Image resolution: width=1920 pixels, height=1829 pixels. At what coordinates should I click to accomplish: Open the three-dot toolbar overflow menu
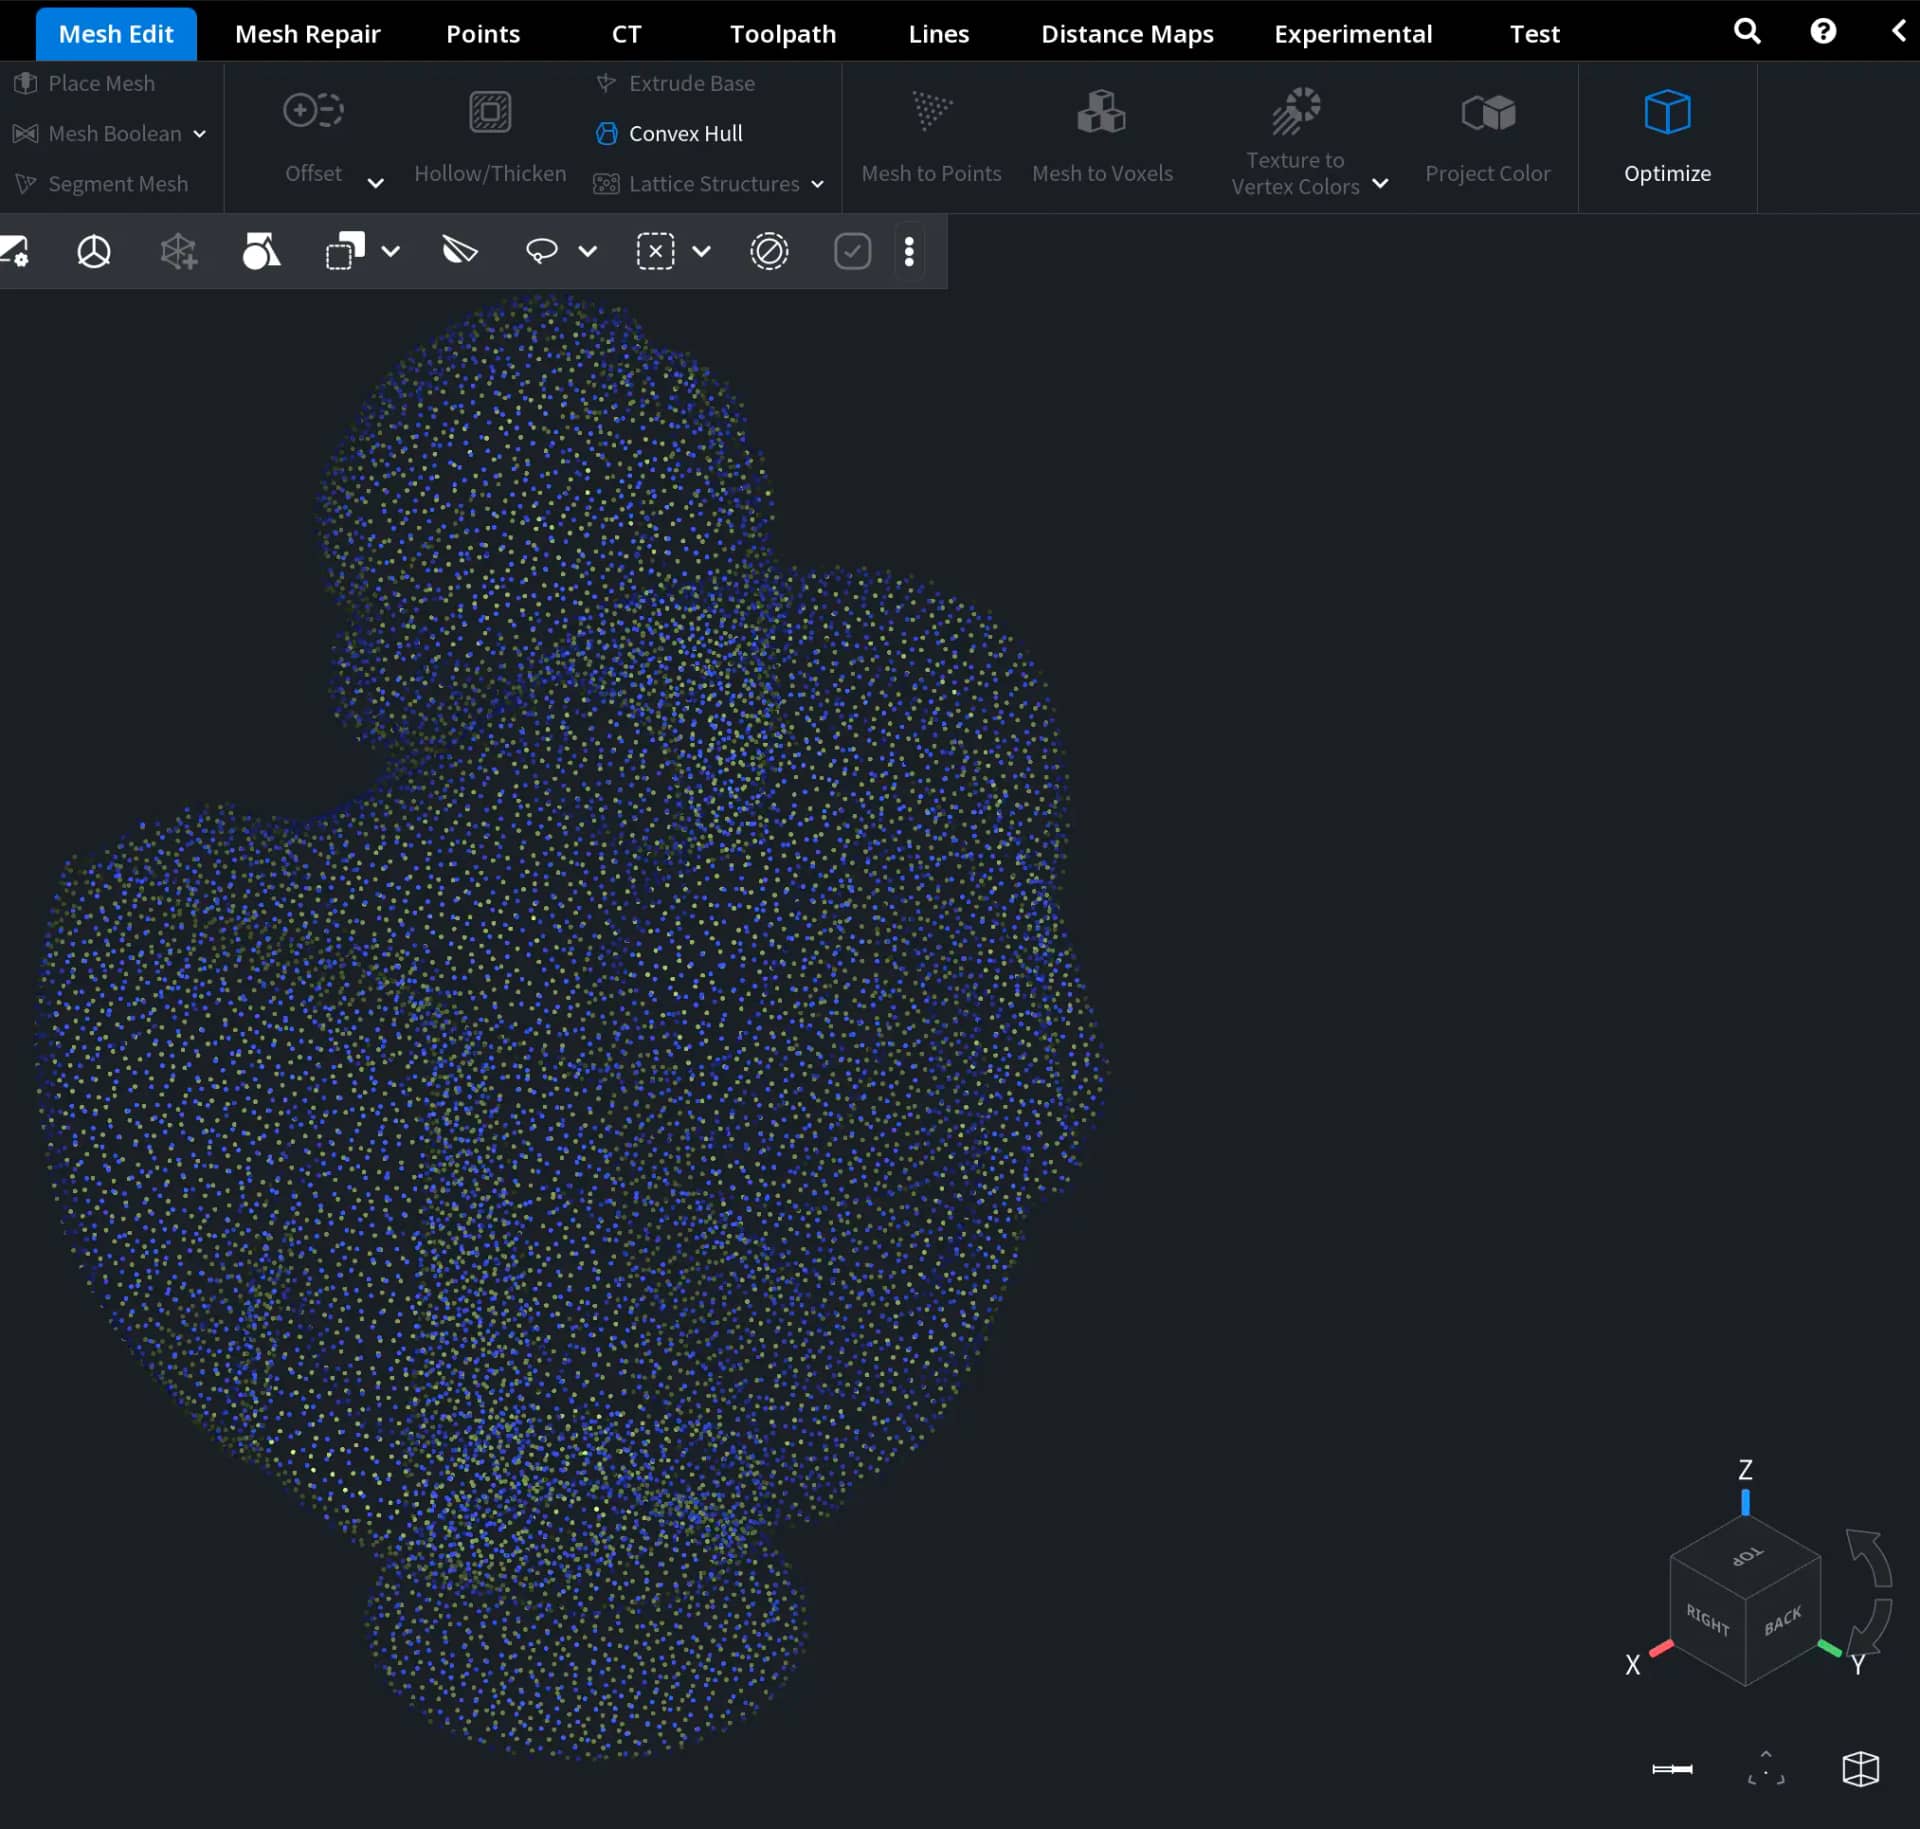(x=909, y=251)
